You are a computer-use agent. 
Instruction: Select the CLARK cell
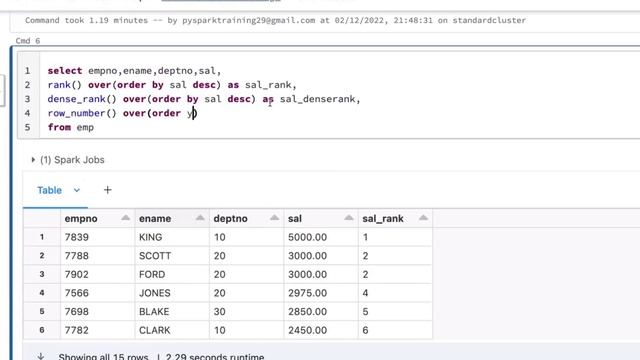172,330
